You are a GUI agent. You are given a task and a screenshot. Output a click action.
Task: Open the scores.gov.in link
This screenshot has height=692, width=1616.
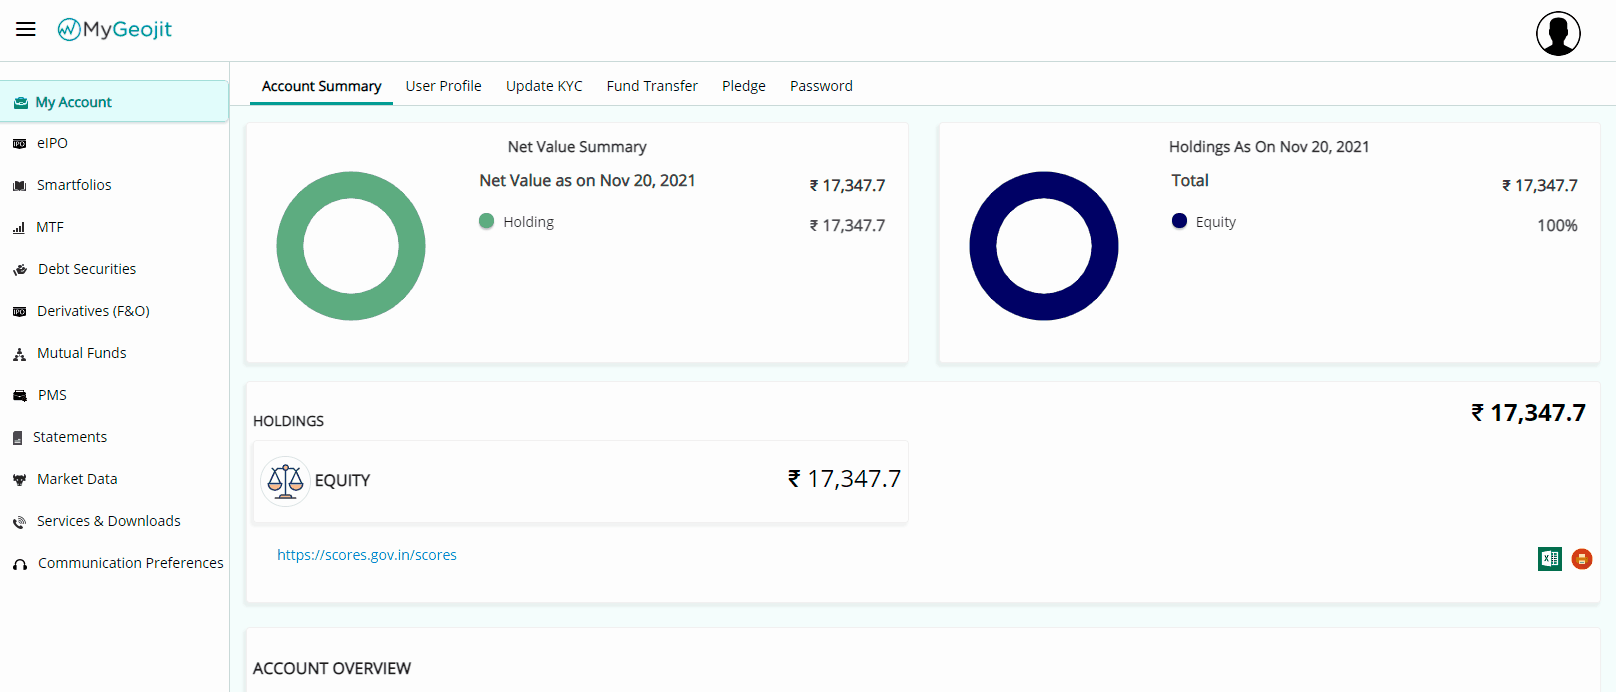click(x=367, y=555)
